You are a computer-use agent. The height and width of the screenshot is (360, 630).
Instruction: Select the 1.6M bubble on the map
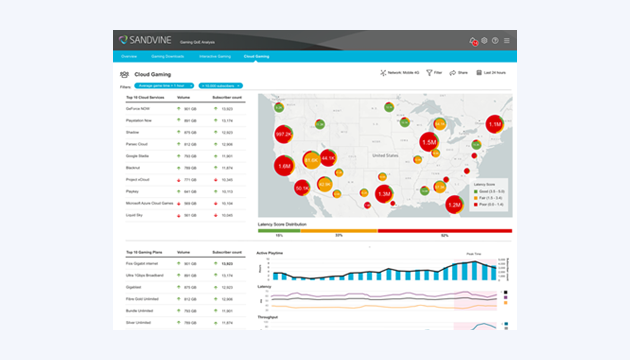284,166
